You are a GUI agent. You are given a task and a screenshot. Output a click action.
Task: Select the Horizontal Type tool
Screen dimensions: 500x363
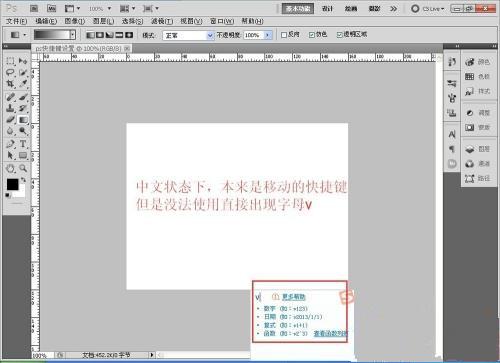point(23,144)
